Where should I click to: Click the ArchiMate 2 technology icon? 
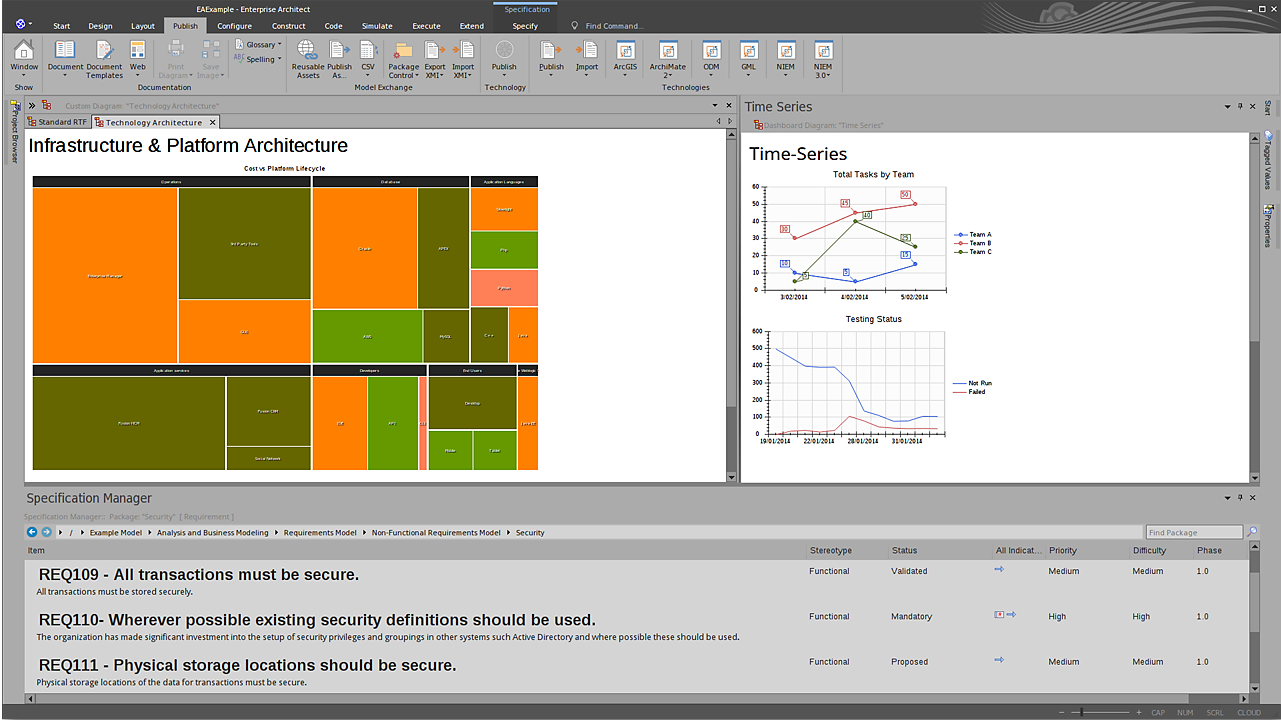(x=668, y=50)
